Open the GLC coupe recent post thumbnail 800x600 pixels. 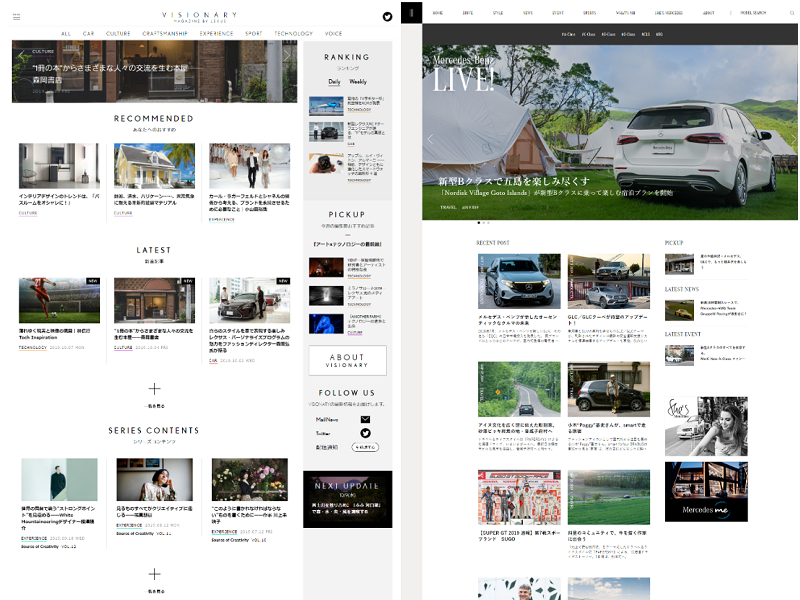609,281
